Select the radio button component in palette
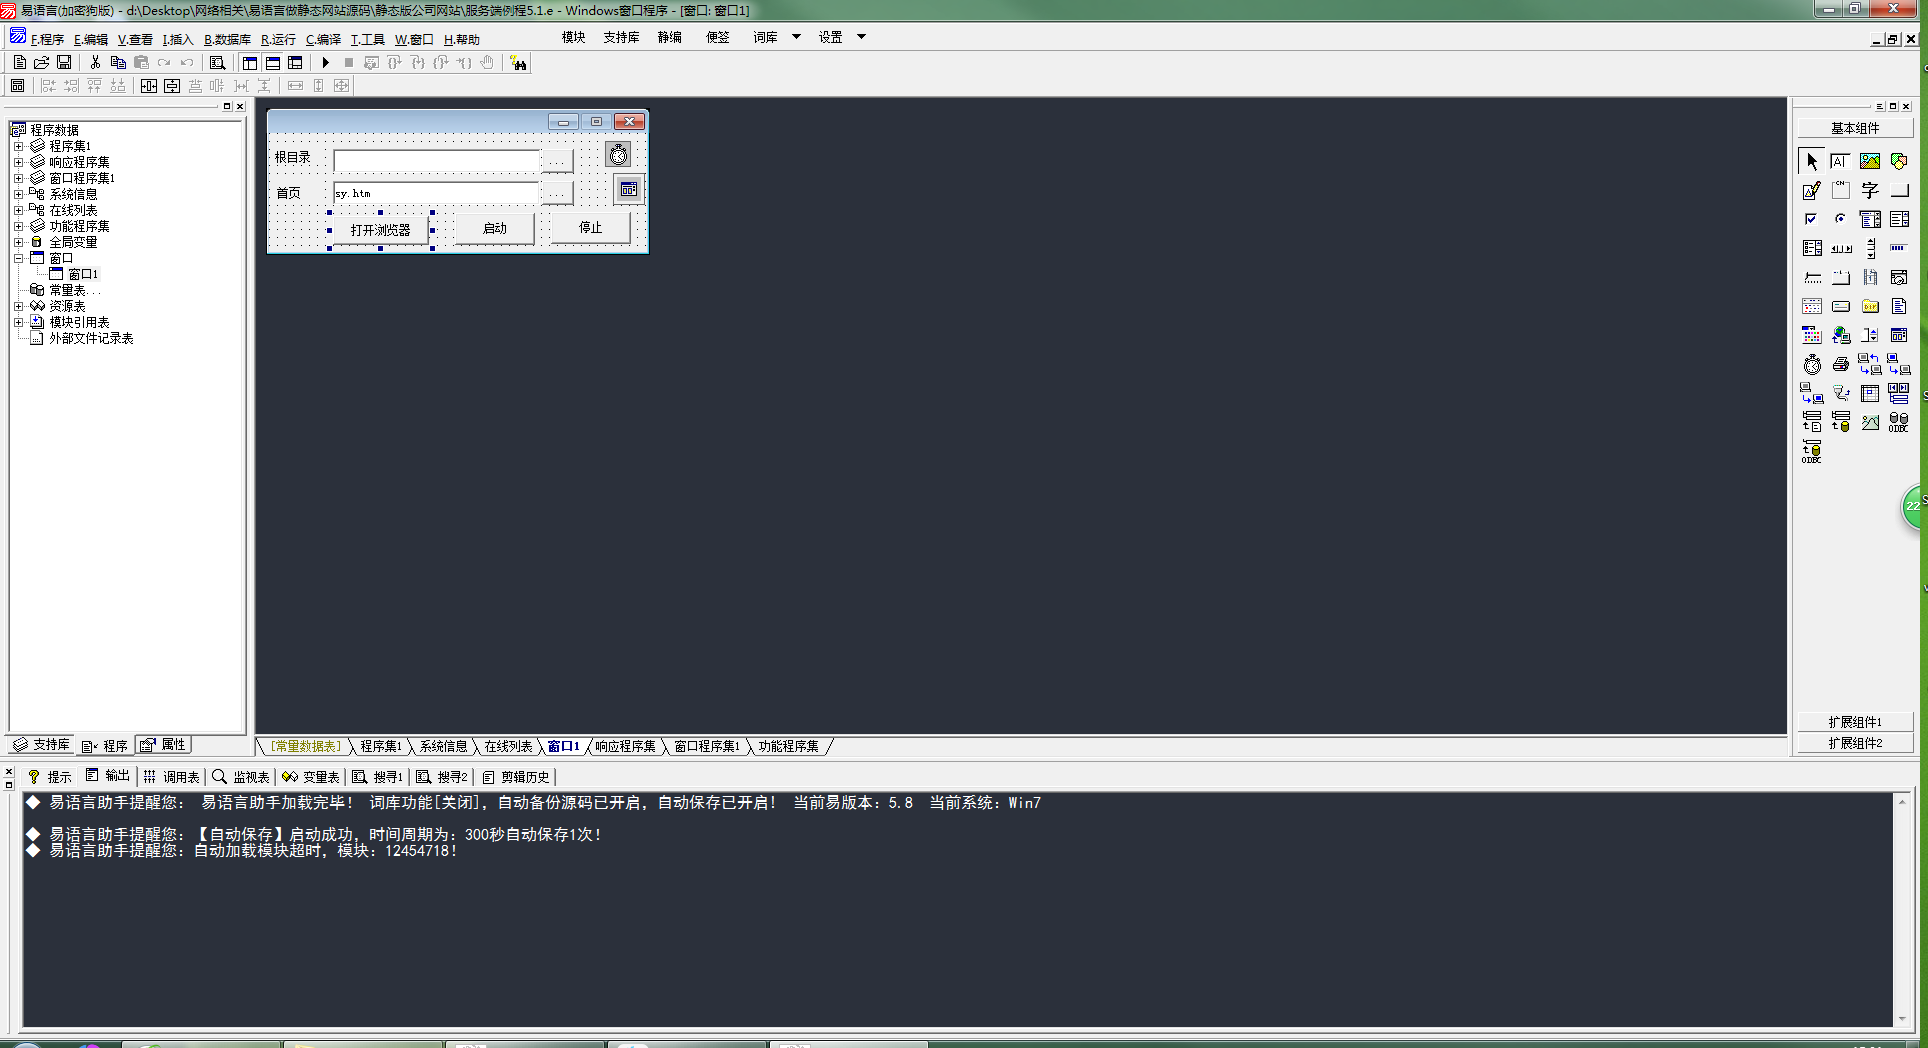 [x=1841, y=219]
